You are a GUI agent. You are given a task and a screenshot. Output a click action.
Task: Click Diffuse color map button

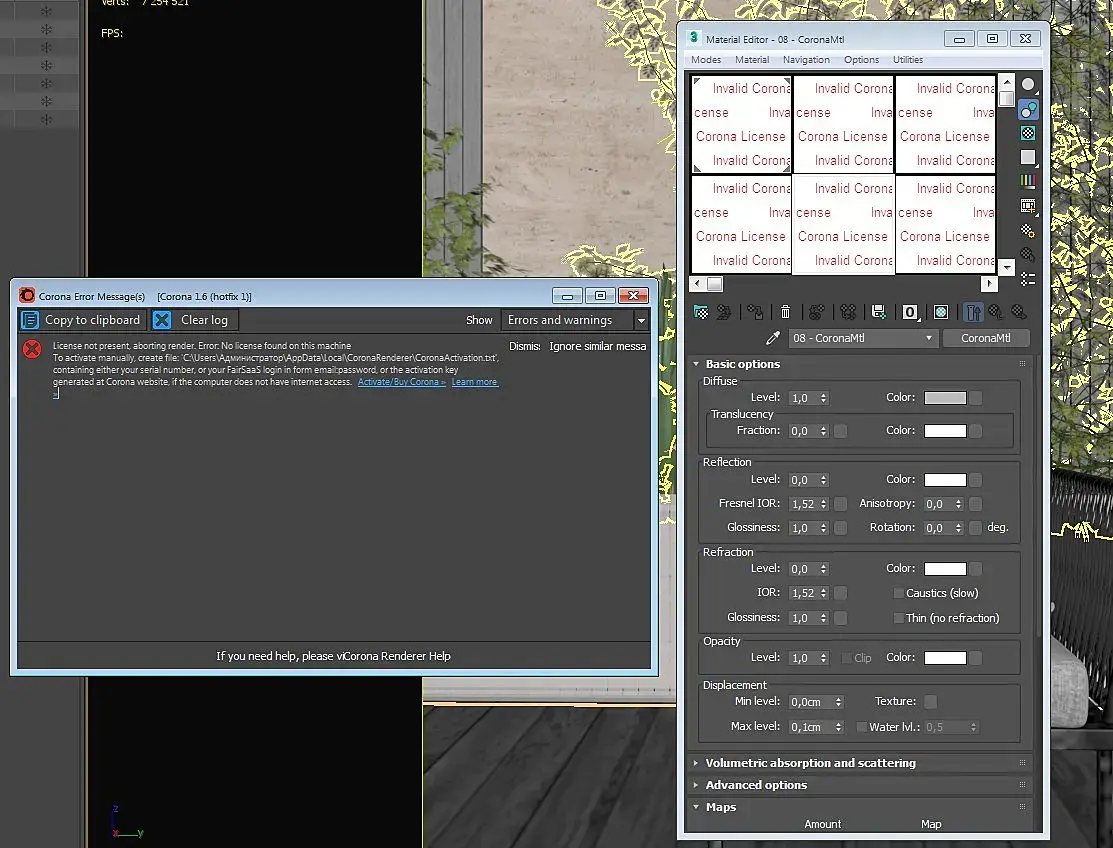pyautogui.click(x=976, y=398)
